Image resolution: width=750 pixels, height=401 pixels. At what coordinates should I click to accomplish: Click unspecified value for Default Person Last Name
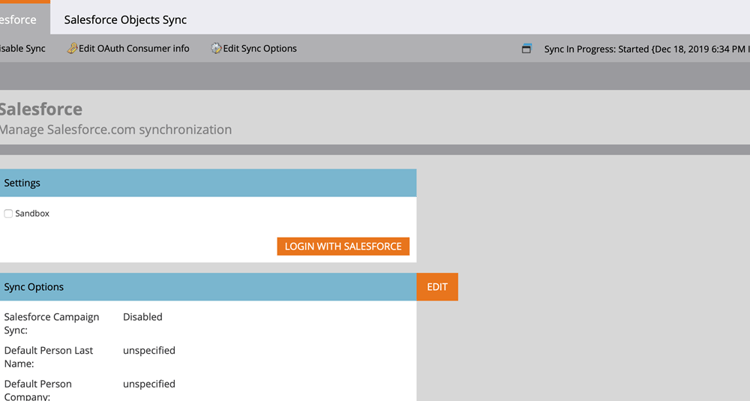coord(149,350)
